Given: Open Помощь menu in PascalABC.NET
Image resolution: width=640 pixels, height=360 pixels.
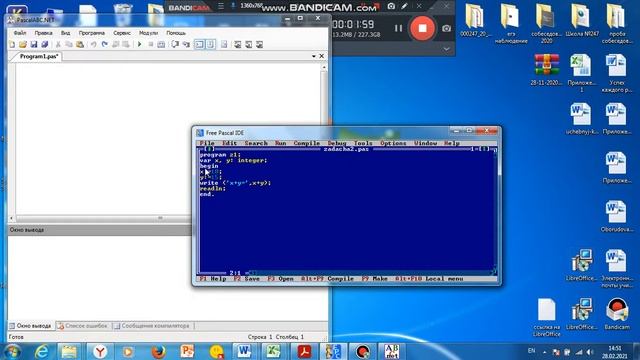Looking at the screenshot, I should [176, 33].
